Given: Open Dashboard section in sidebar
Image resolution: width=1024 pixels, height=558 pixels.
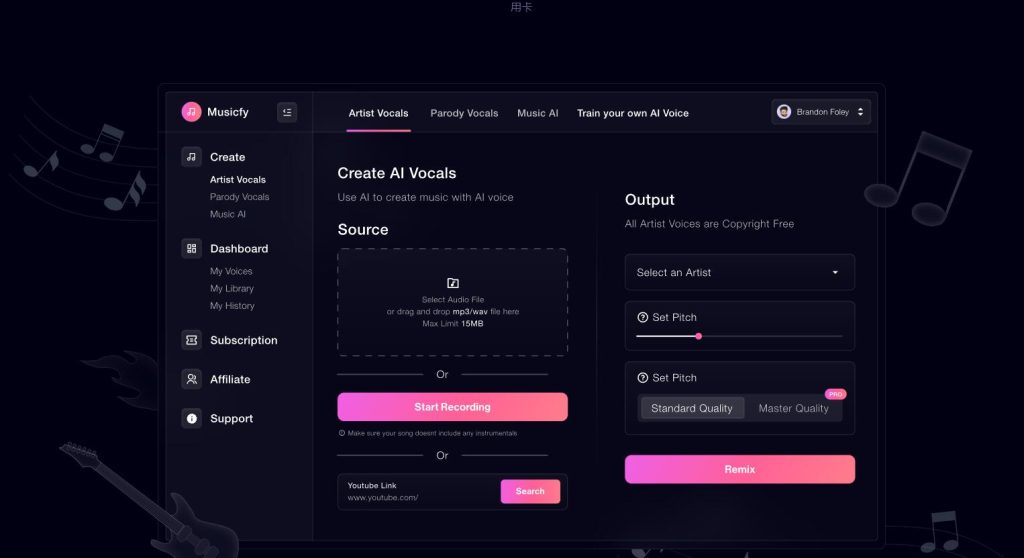Looking at the screenshot, I should [x=239, y=248].
